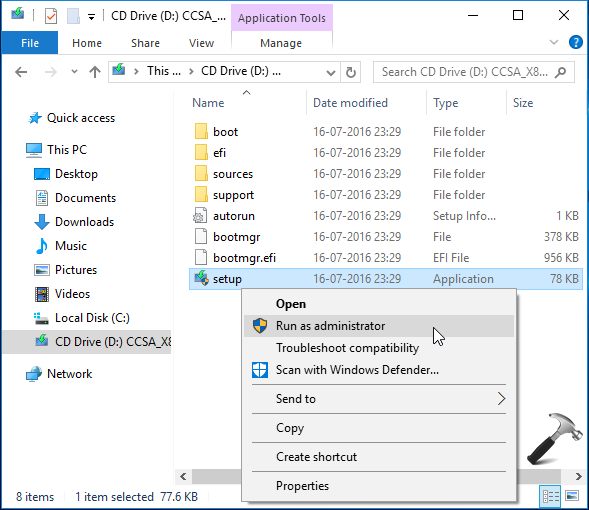Open Music in the navigation pane
This screenshot has width=589, height=510.
pos(61,246)
